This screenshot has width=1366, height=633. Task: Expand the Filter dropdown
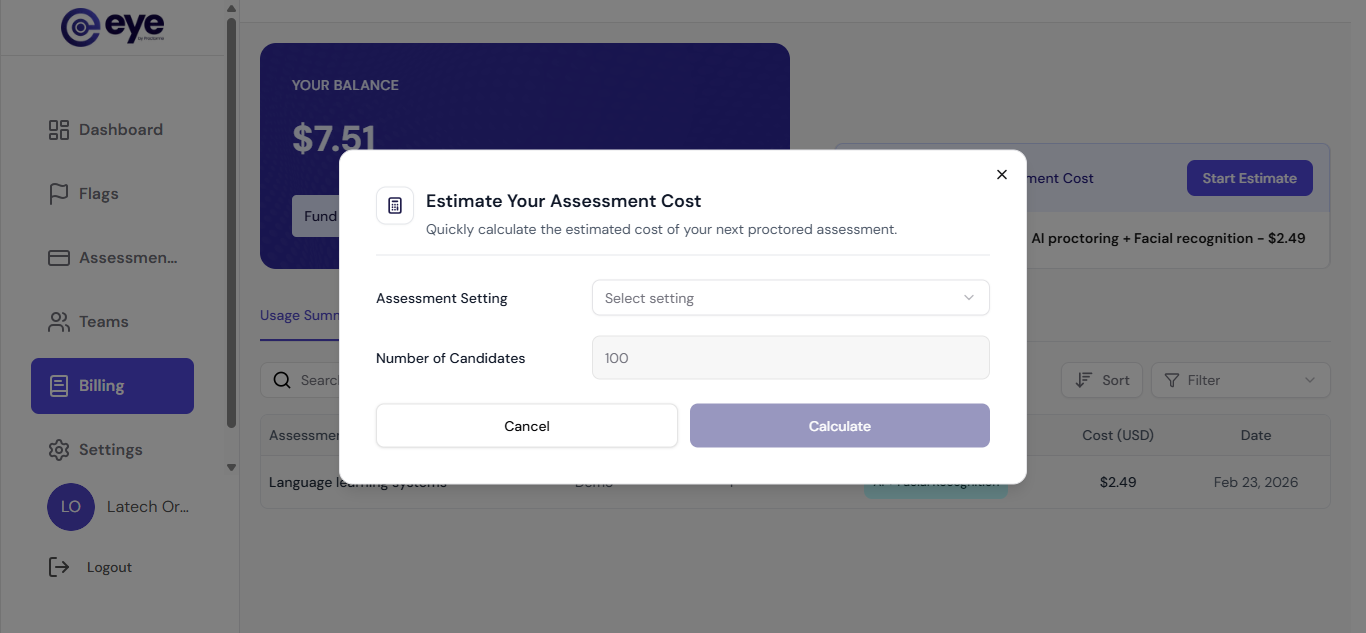pos(1241,380)
